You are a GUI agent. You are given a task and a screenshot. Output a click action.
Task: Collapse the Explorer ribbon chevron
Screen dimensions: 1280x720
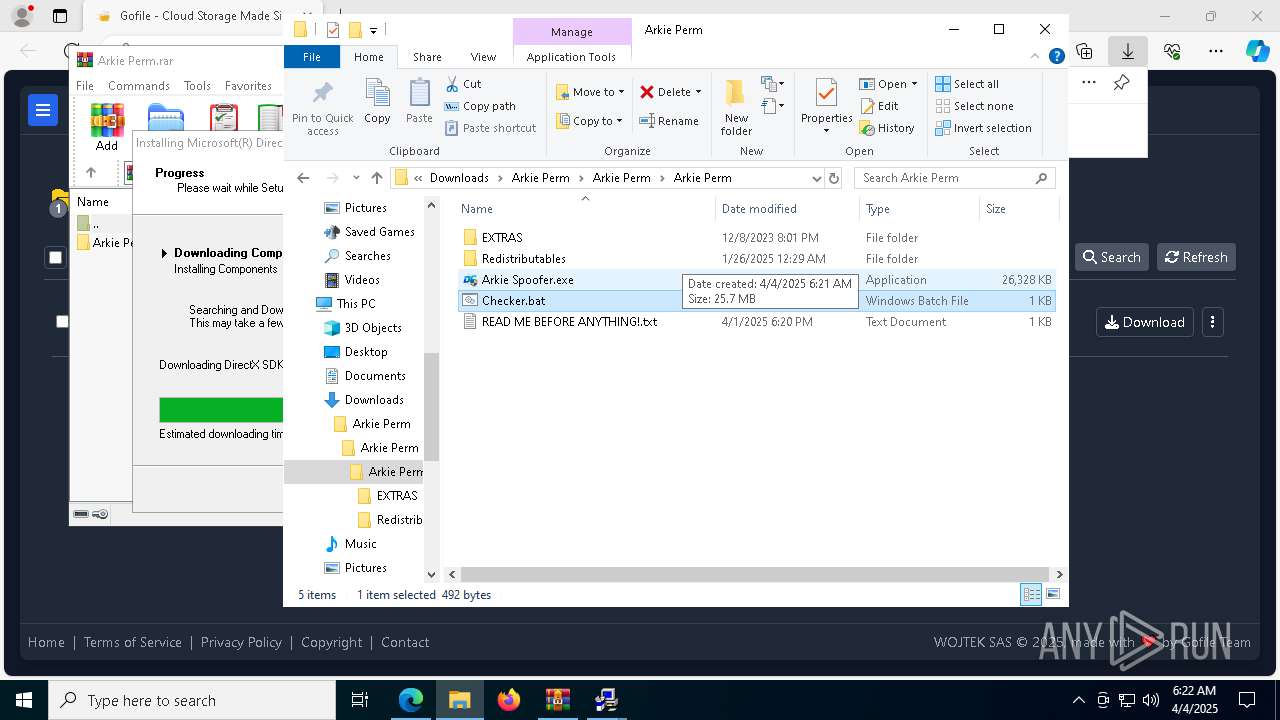pyautogui.click(x=1036, y=57)
